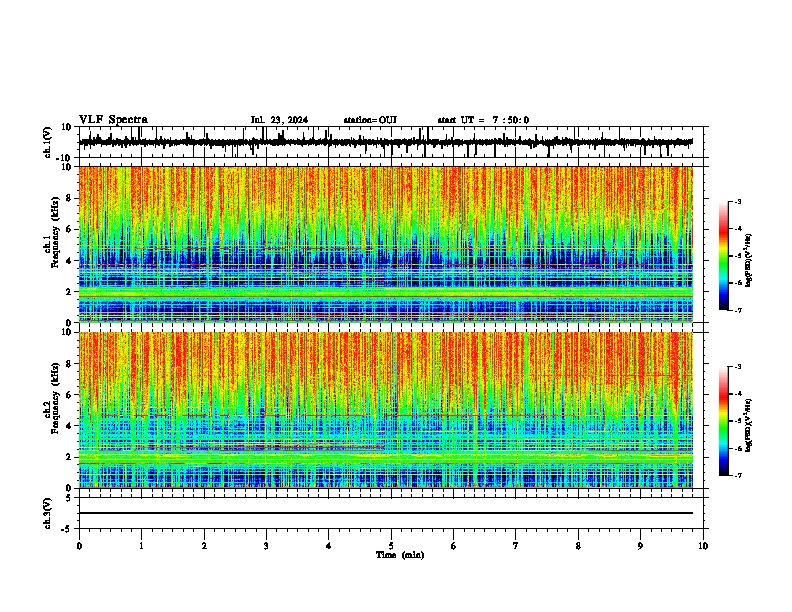Click time axis tick label "0"
This screenshot has width=792, height=612.
click(x=79, y=546)
